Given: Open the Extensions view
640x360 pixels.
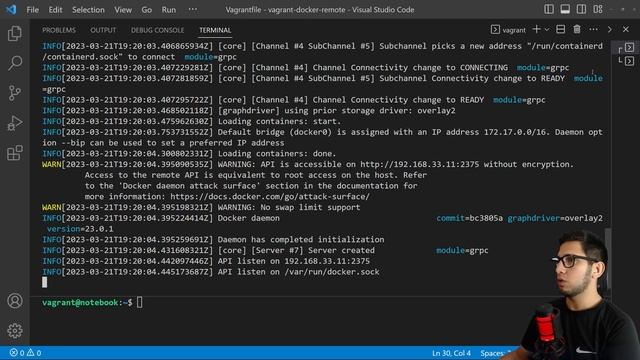Looking at the screenshot, I should click(15, 153).
